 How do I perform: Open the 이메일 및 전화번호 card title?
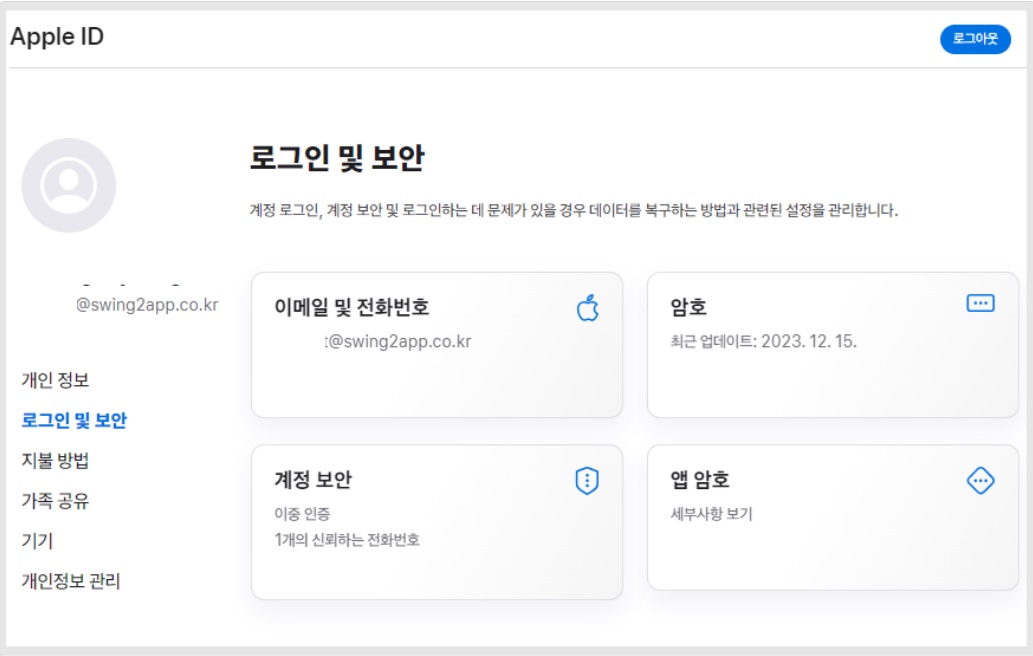coord(352,307)
